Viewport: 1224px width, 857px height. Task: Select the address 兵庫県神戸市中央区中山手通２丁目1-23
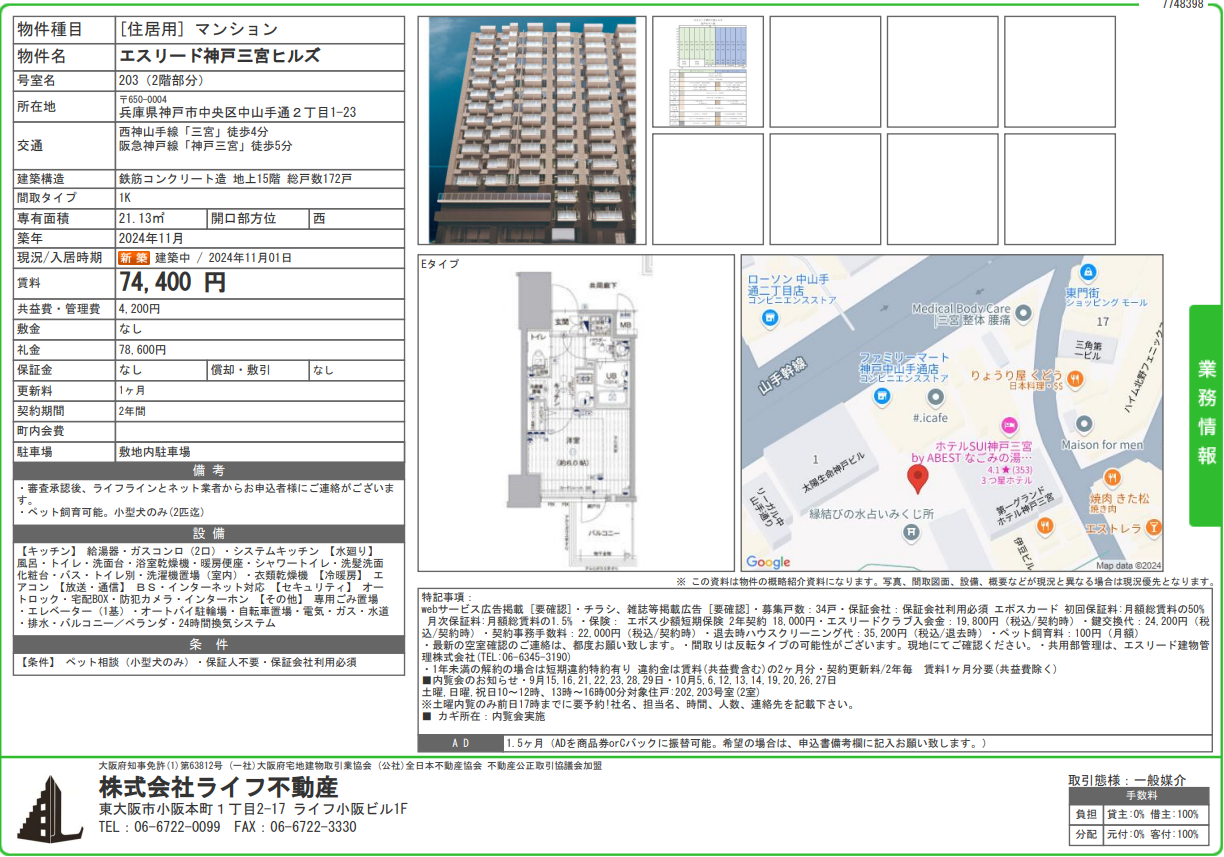pyautogui.click(x=237, y=114)
